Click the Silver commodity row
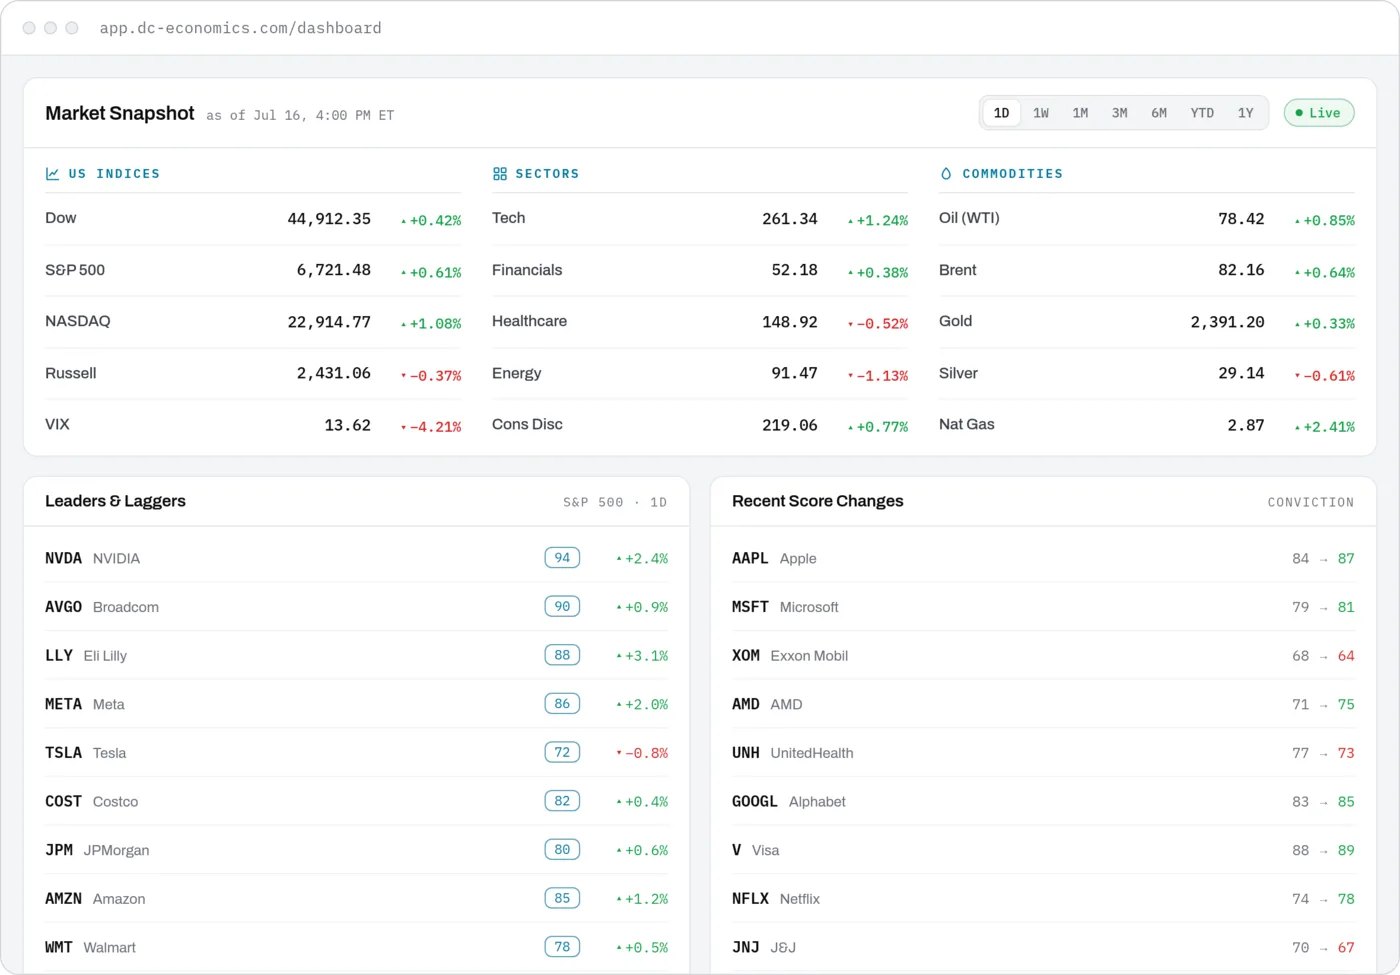The image size is (1400, 975). click(x=1147, y=374)
